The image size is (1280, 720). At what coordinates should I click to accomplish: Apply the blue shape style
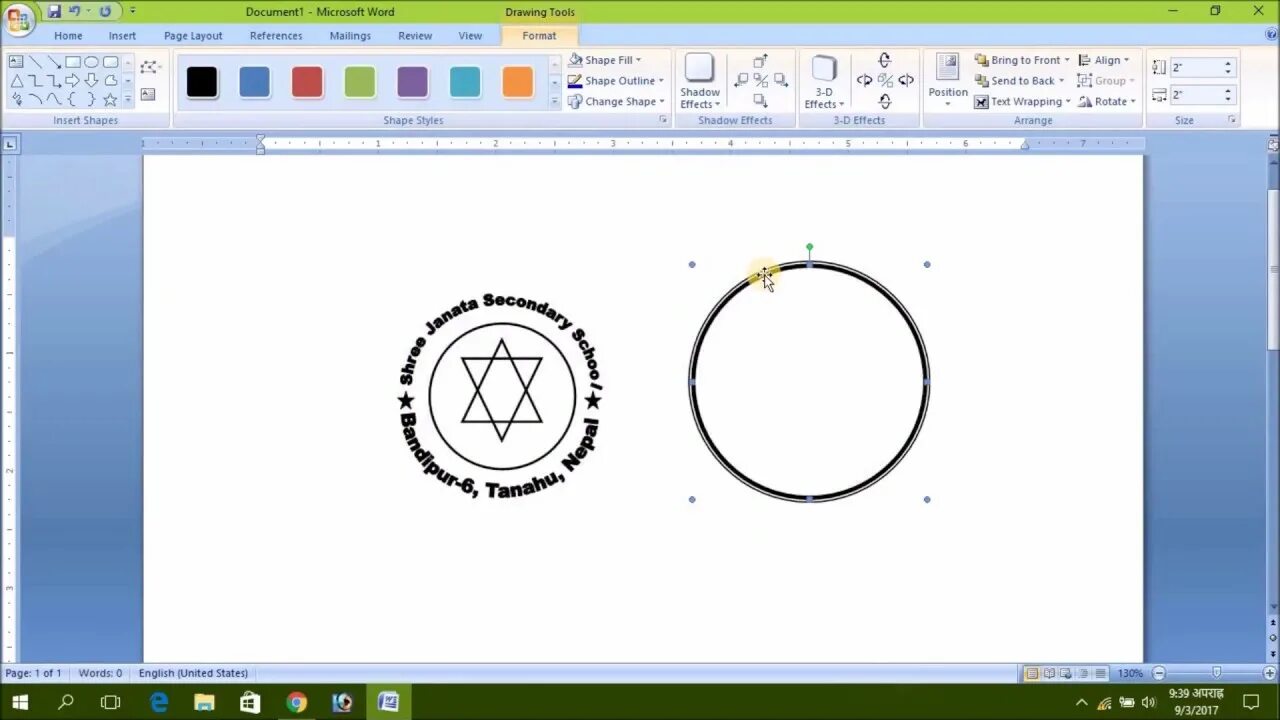[254, 82]
